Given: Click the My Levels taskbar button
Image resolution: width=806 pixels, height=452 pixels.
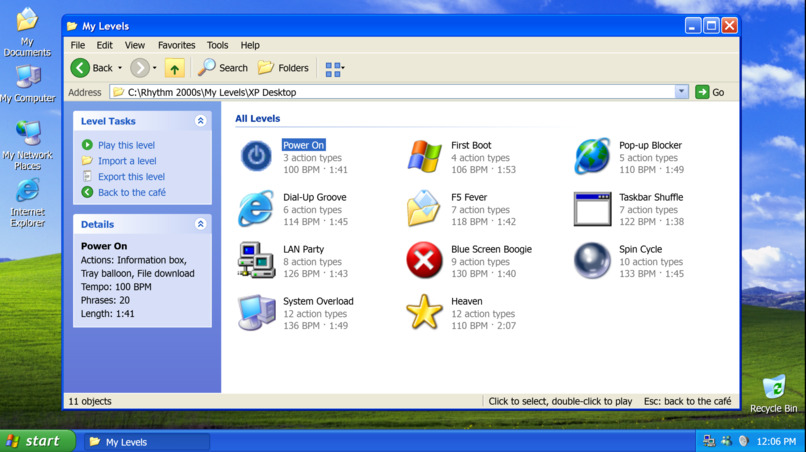Looking at the screenshot, I should [x=146, y=442].
